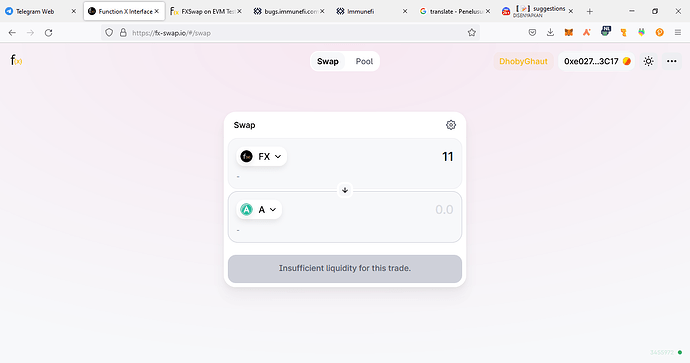The width and height of the screenshot is (690, 363).
Task: Select the Swap tab
Action: pyautogui.click(x=328, y=62)
